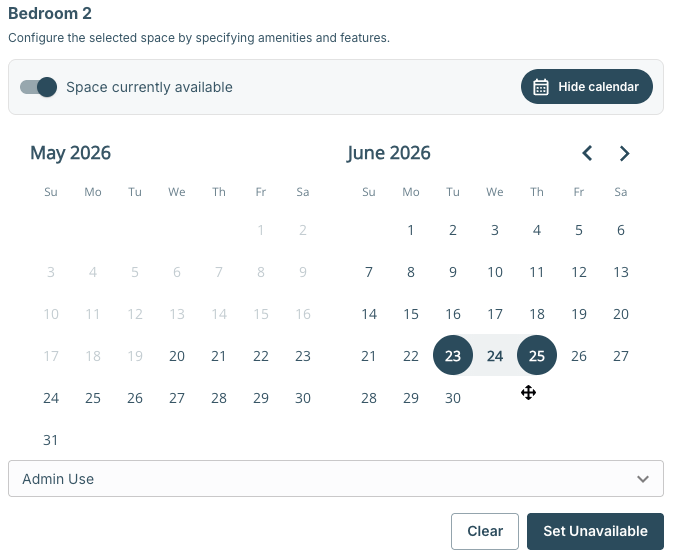Click Set Unavailable button
This screenshot has width=673, height=557.
(x=595, y=531)
